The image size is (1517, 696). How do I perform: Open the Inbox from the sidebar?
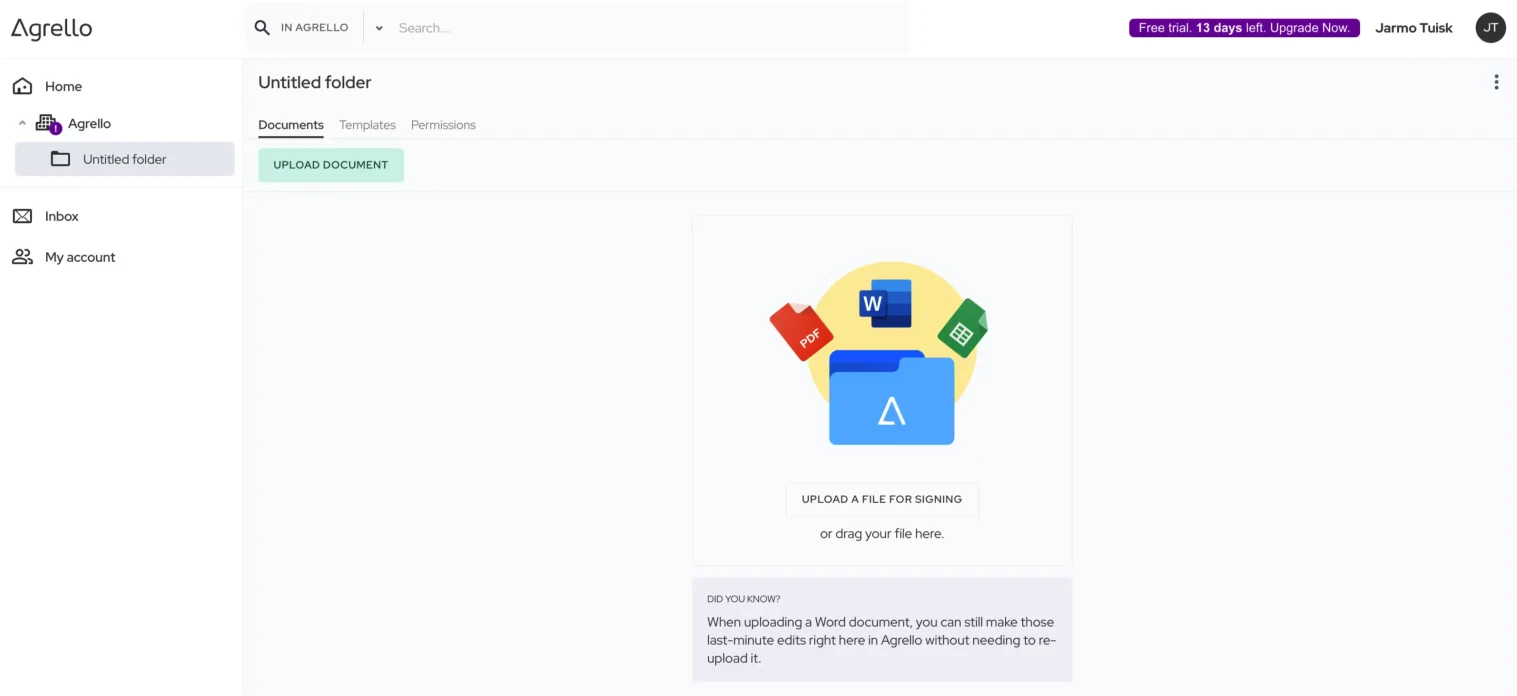pyautogui.click(x=61, y=216)
